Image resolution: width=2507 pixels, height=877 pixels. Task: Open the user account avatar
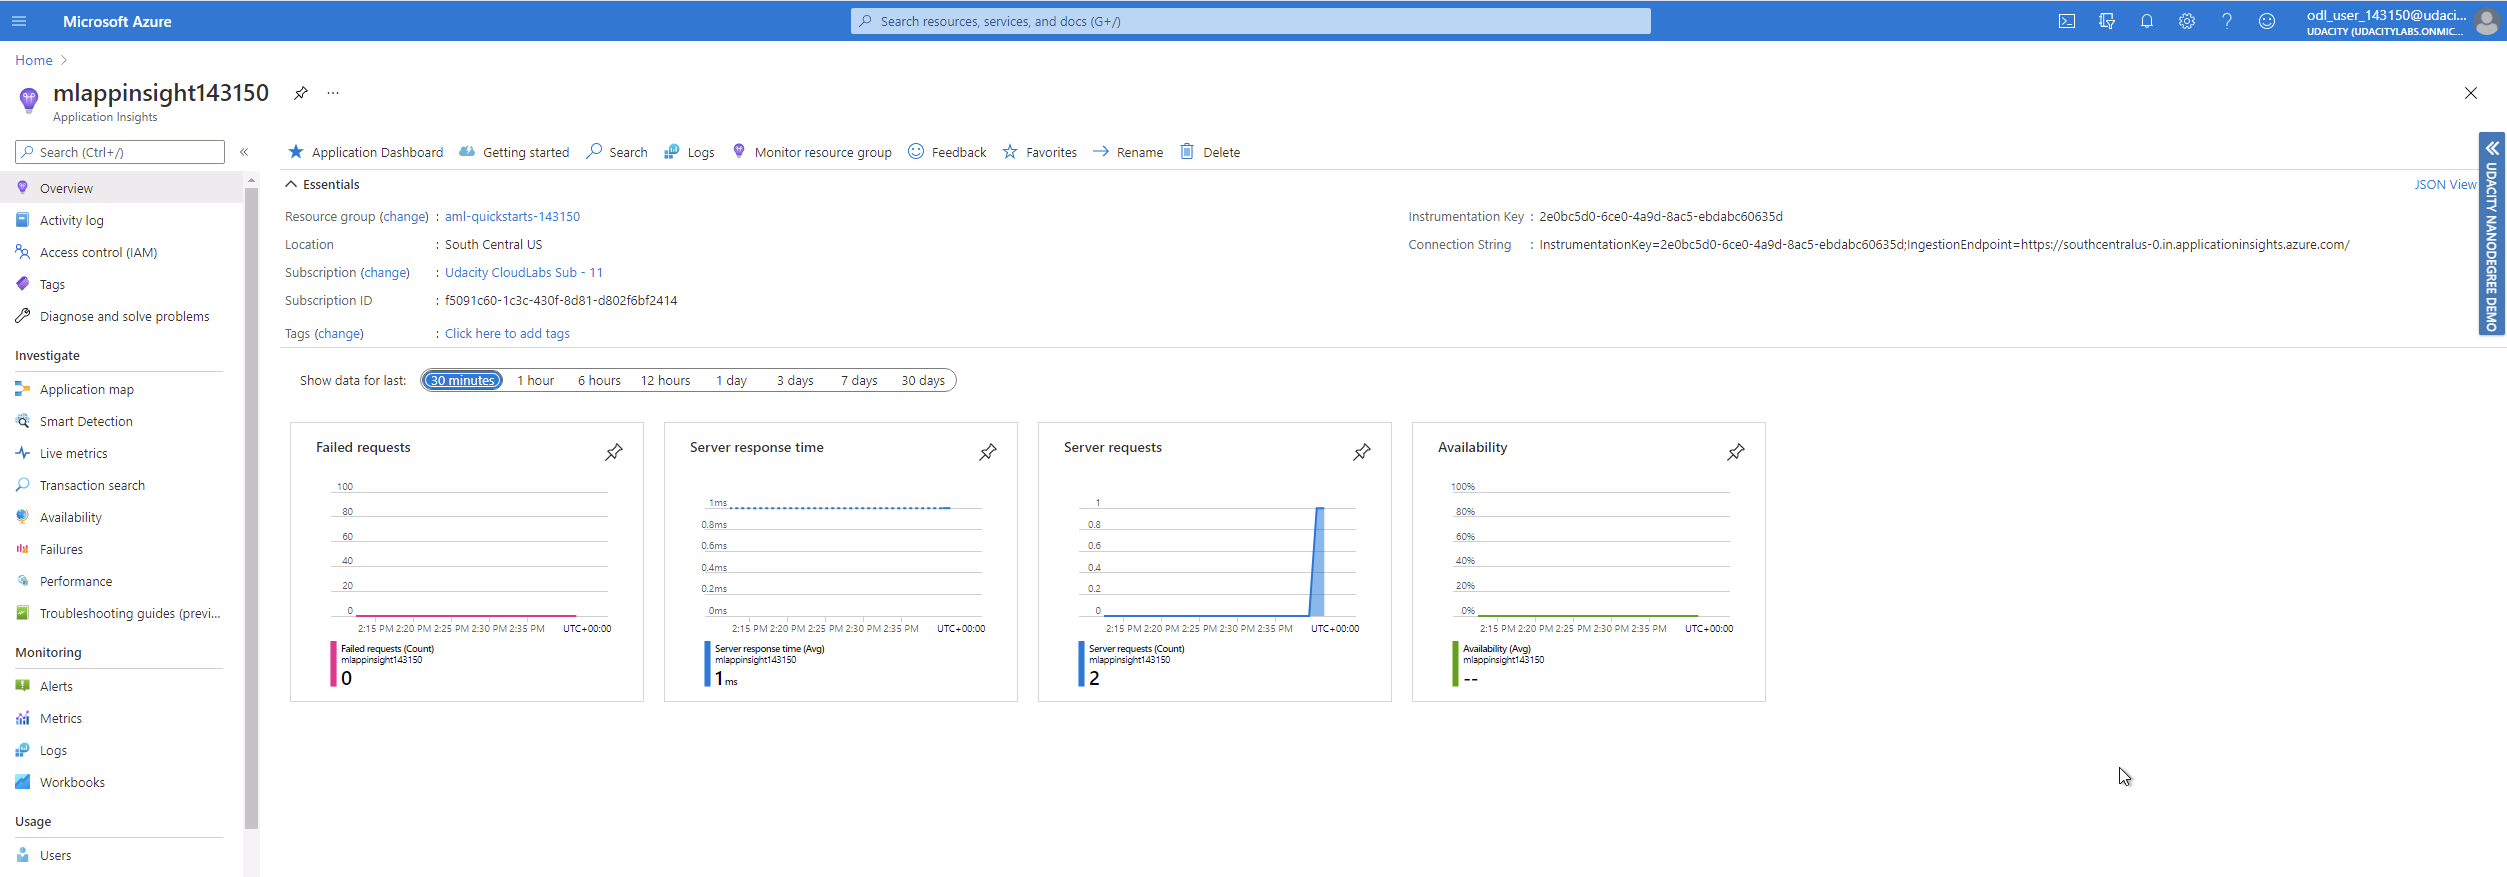[x=2487, y=21]
